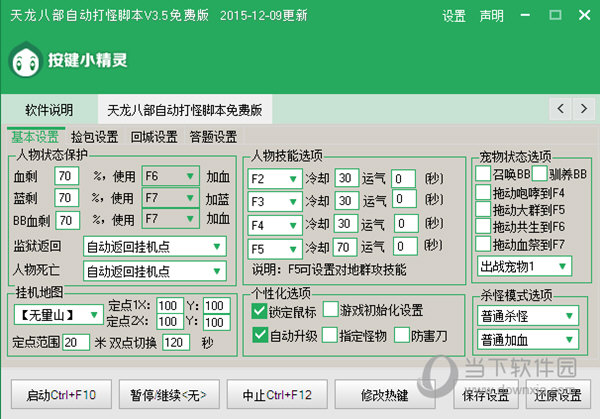Click the F5 运气 seconds input field
This screenshot has height=419, width=600.
point(405,246)
